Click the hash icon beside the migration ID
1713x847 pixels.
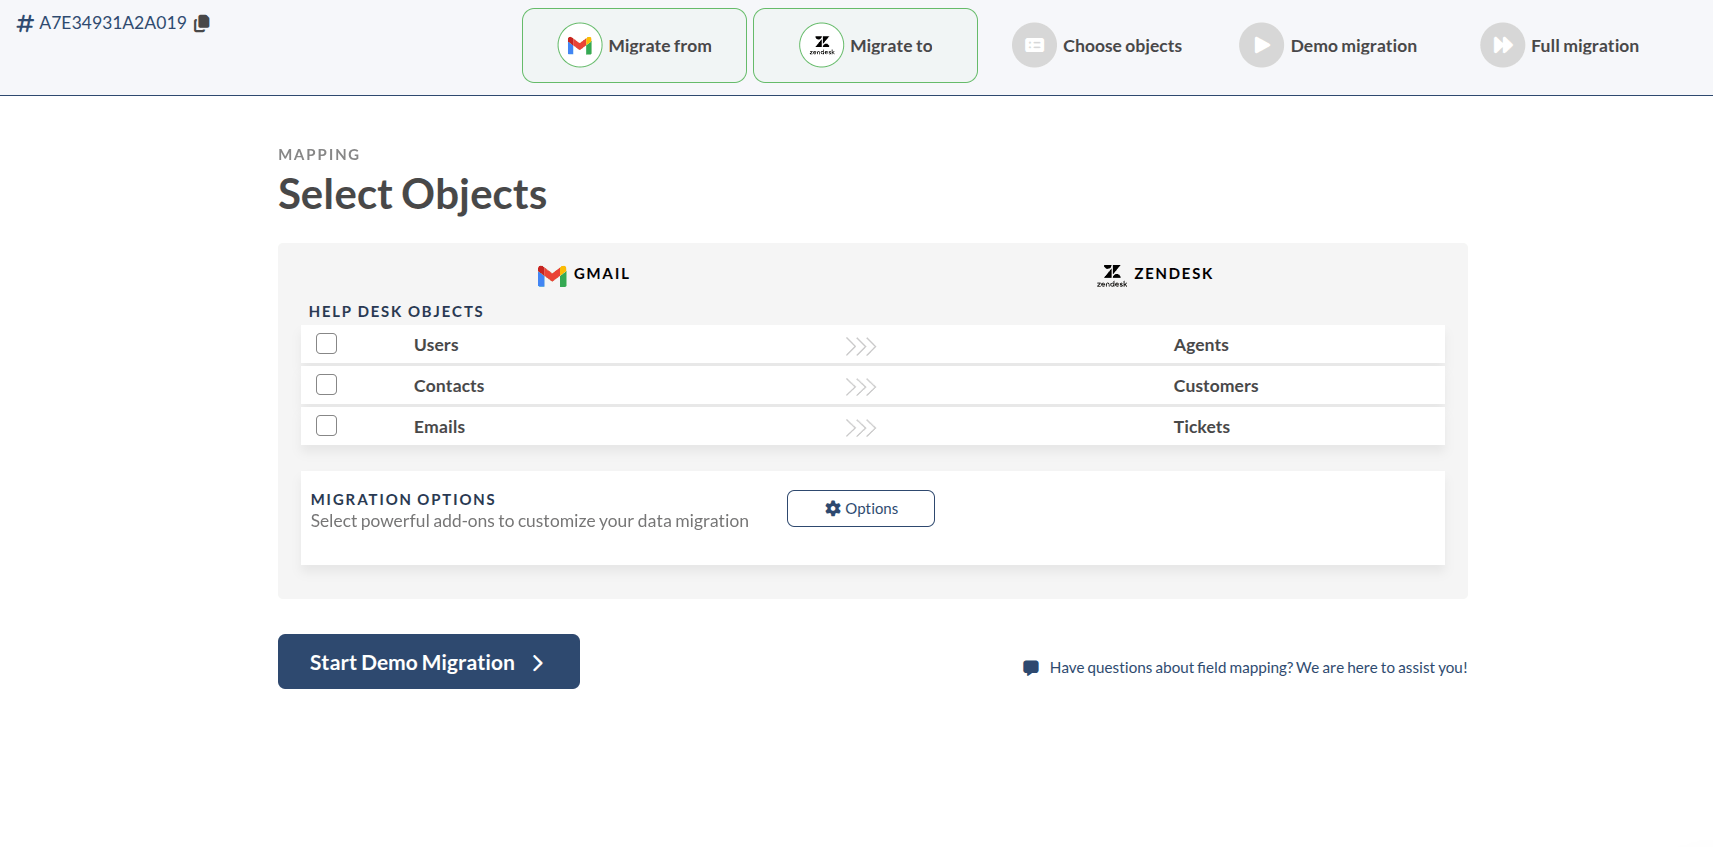(25, 23)
